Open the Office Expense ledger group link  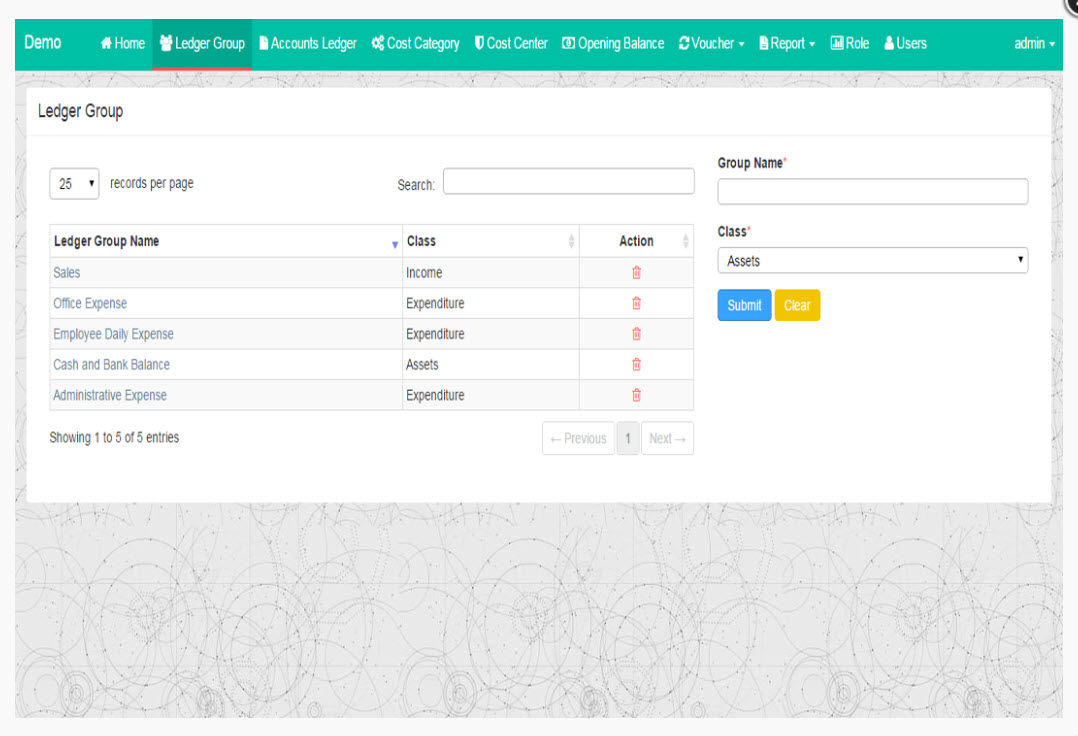click(x=90, y=304)
